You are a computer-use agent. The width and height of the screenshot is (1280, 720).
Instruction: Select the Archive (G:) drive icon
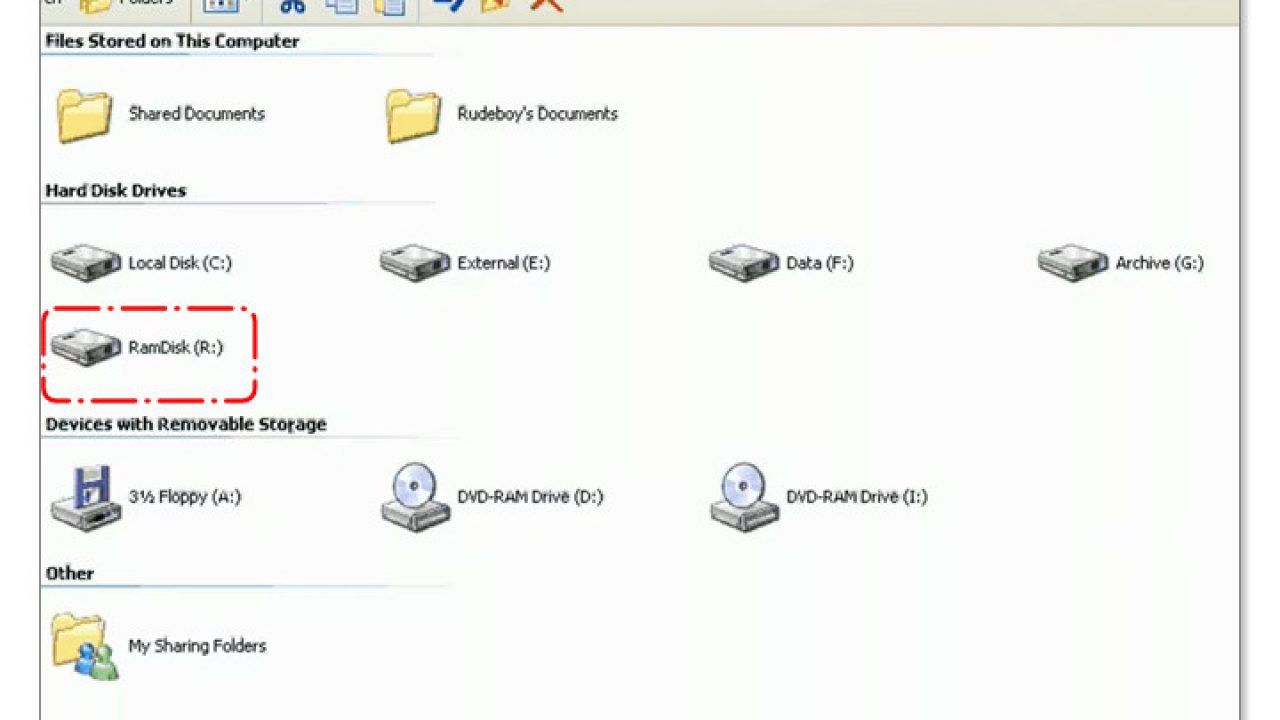tap(1073, 263)
